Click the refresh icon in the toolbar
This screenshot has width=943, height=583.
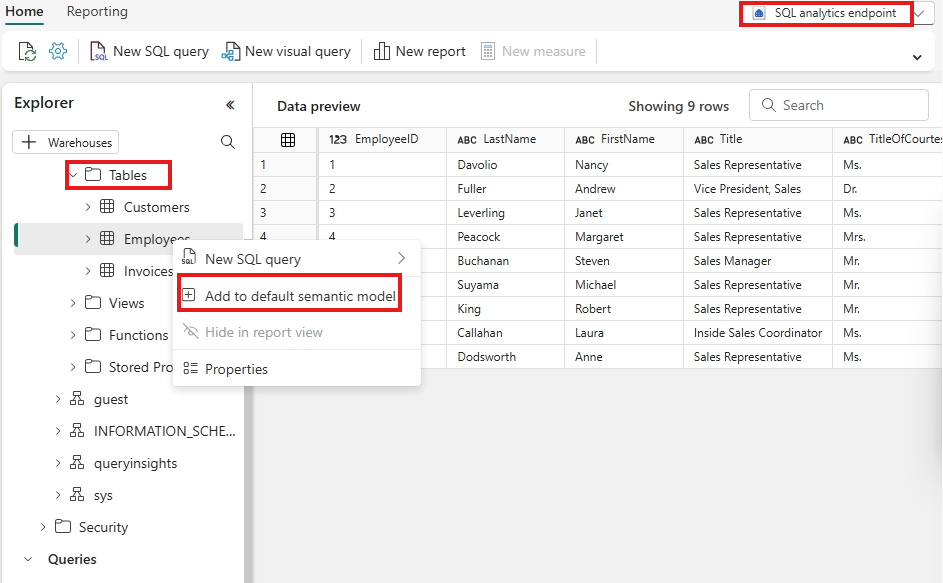click(x=27, y=52)
